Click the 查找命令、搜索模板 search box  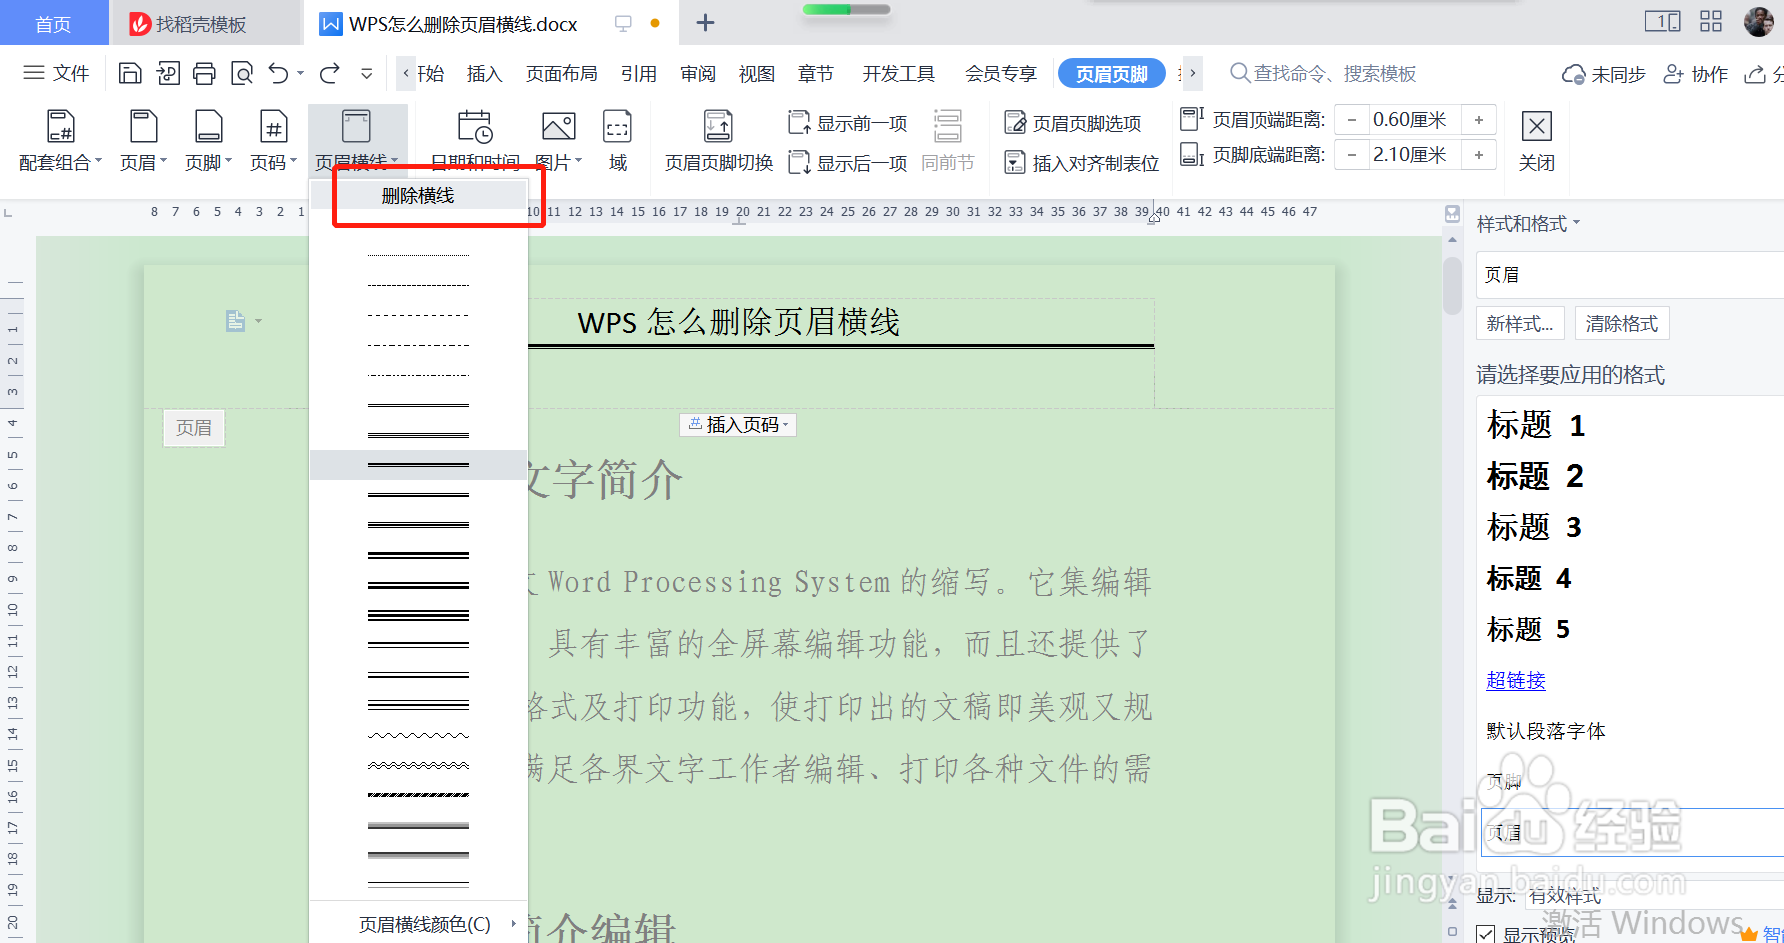(1325, 73)
